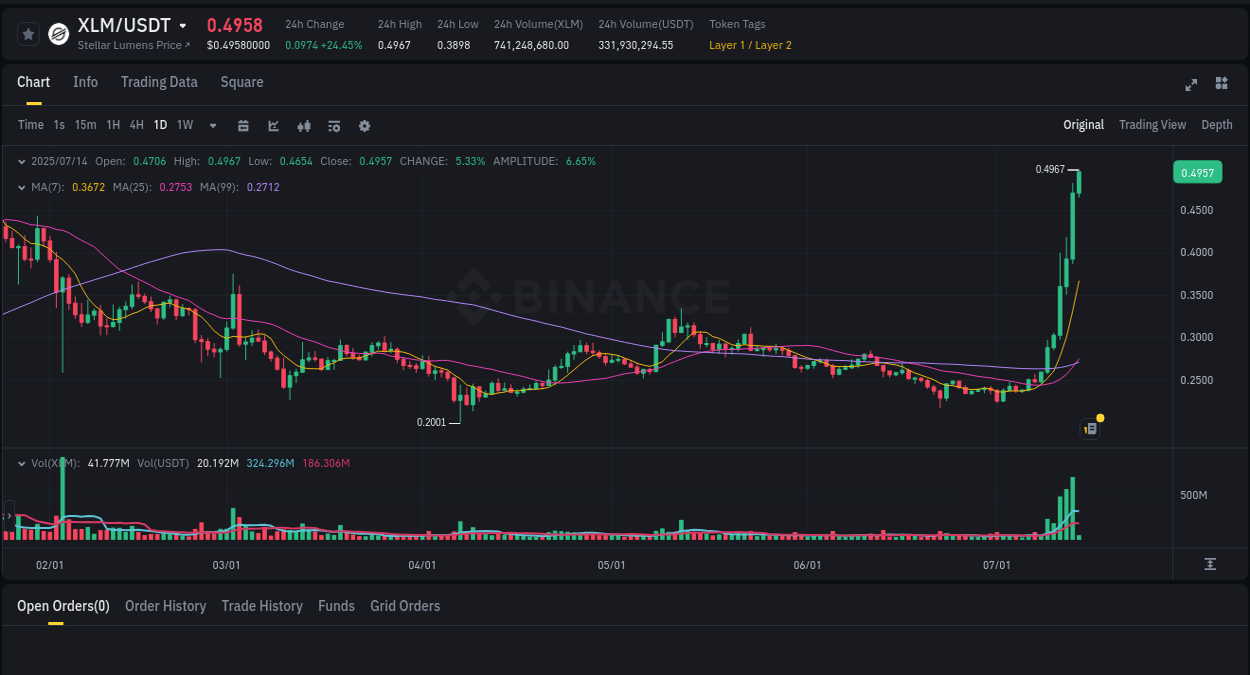1250x675 pixels.
Task: Expand the extra timeframe intervals dropdown
Action: (x=212, y=125)
